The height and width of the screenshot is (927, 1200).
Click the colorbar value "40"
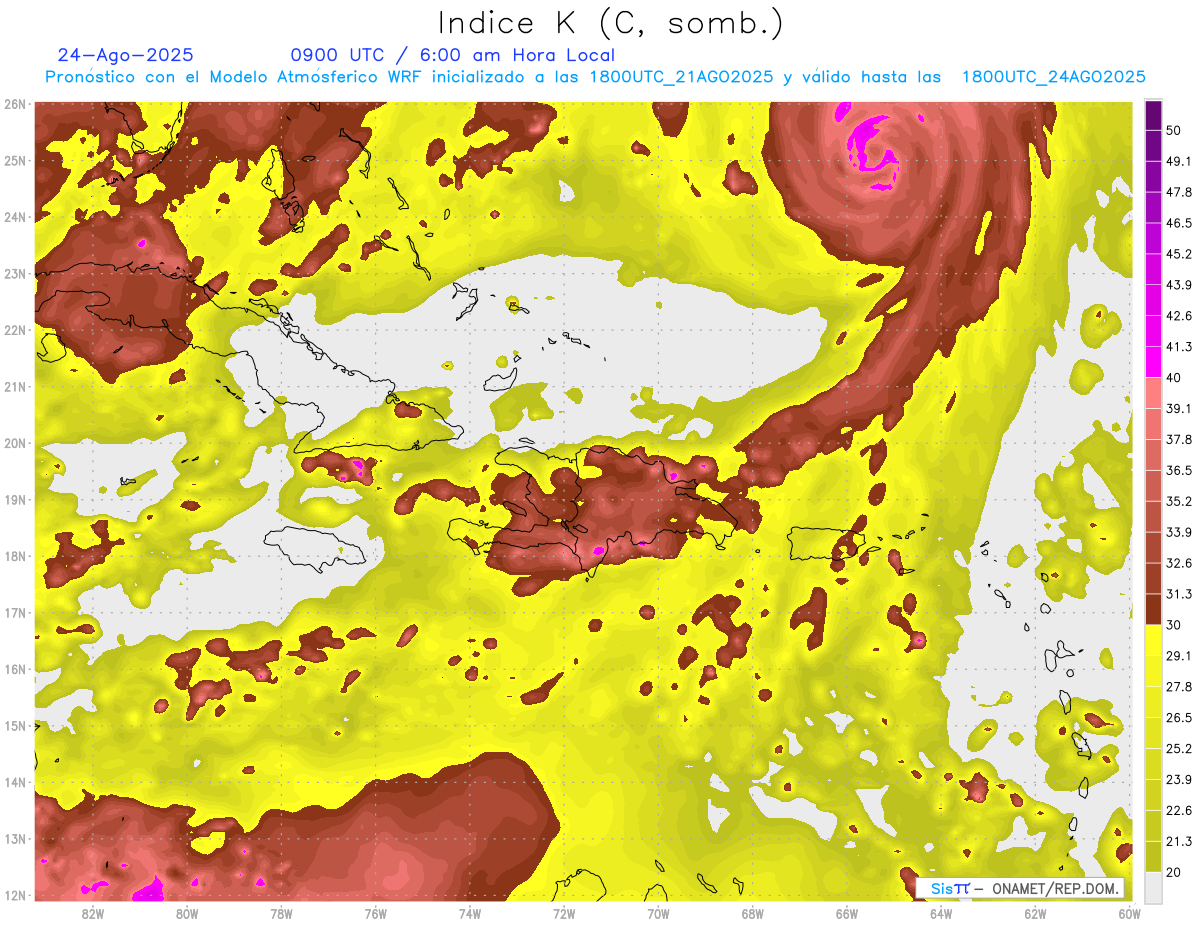(1174, 377)
